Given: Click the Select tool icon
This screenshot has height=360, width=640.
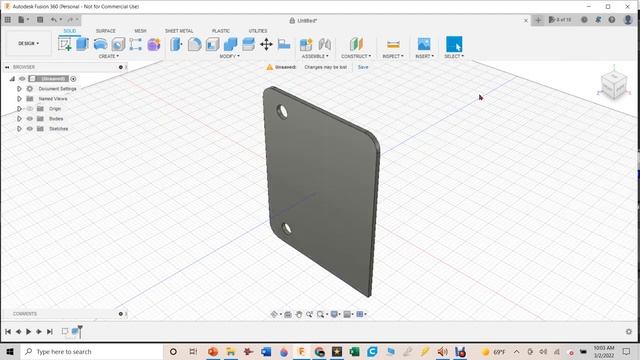Looking at the screenshot, I should click(x=454, y=44).
